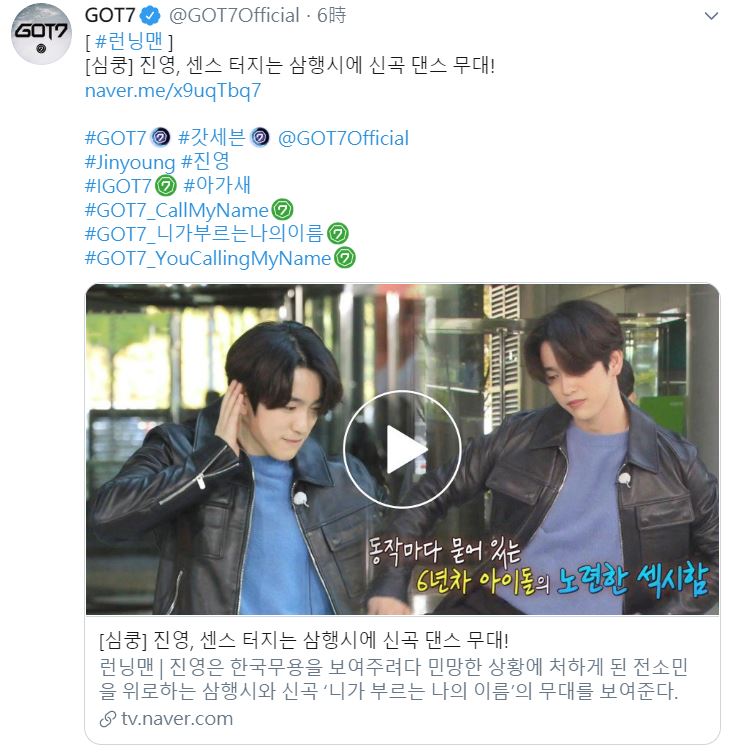Open the link card title below video
This screenshot has height=753, width=736.
pos(303,639)
